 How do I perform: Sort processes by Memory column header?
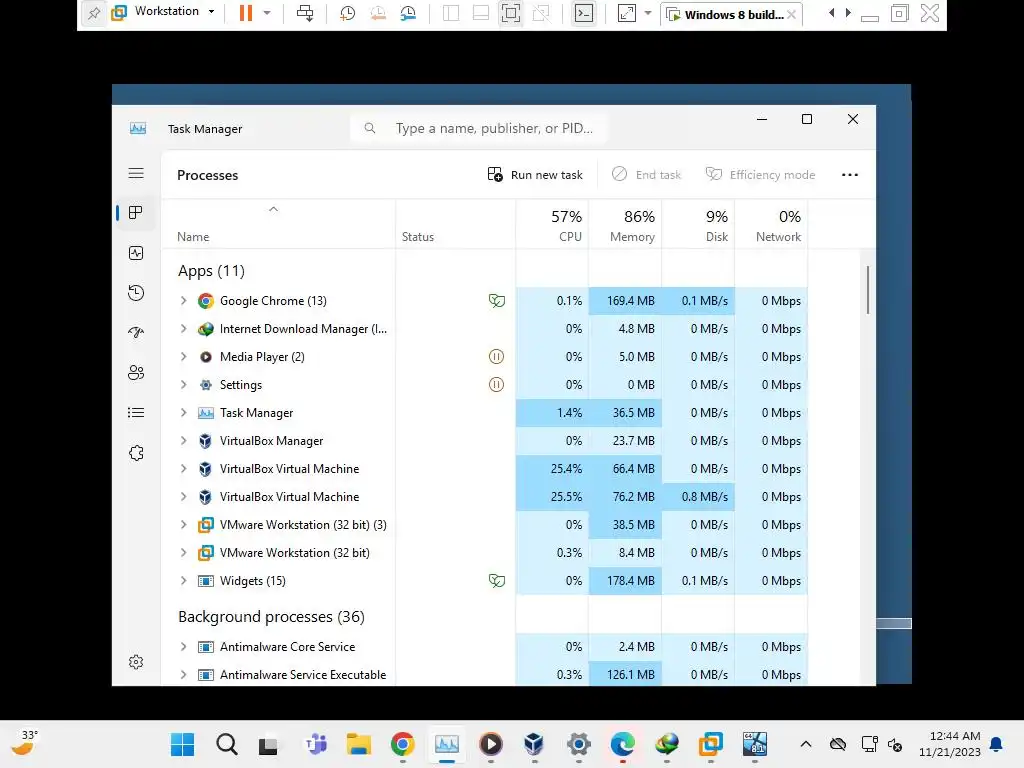(626, 225)
